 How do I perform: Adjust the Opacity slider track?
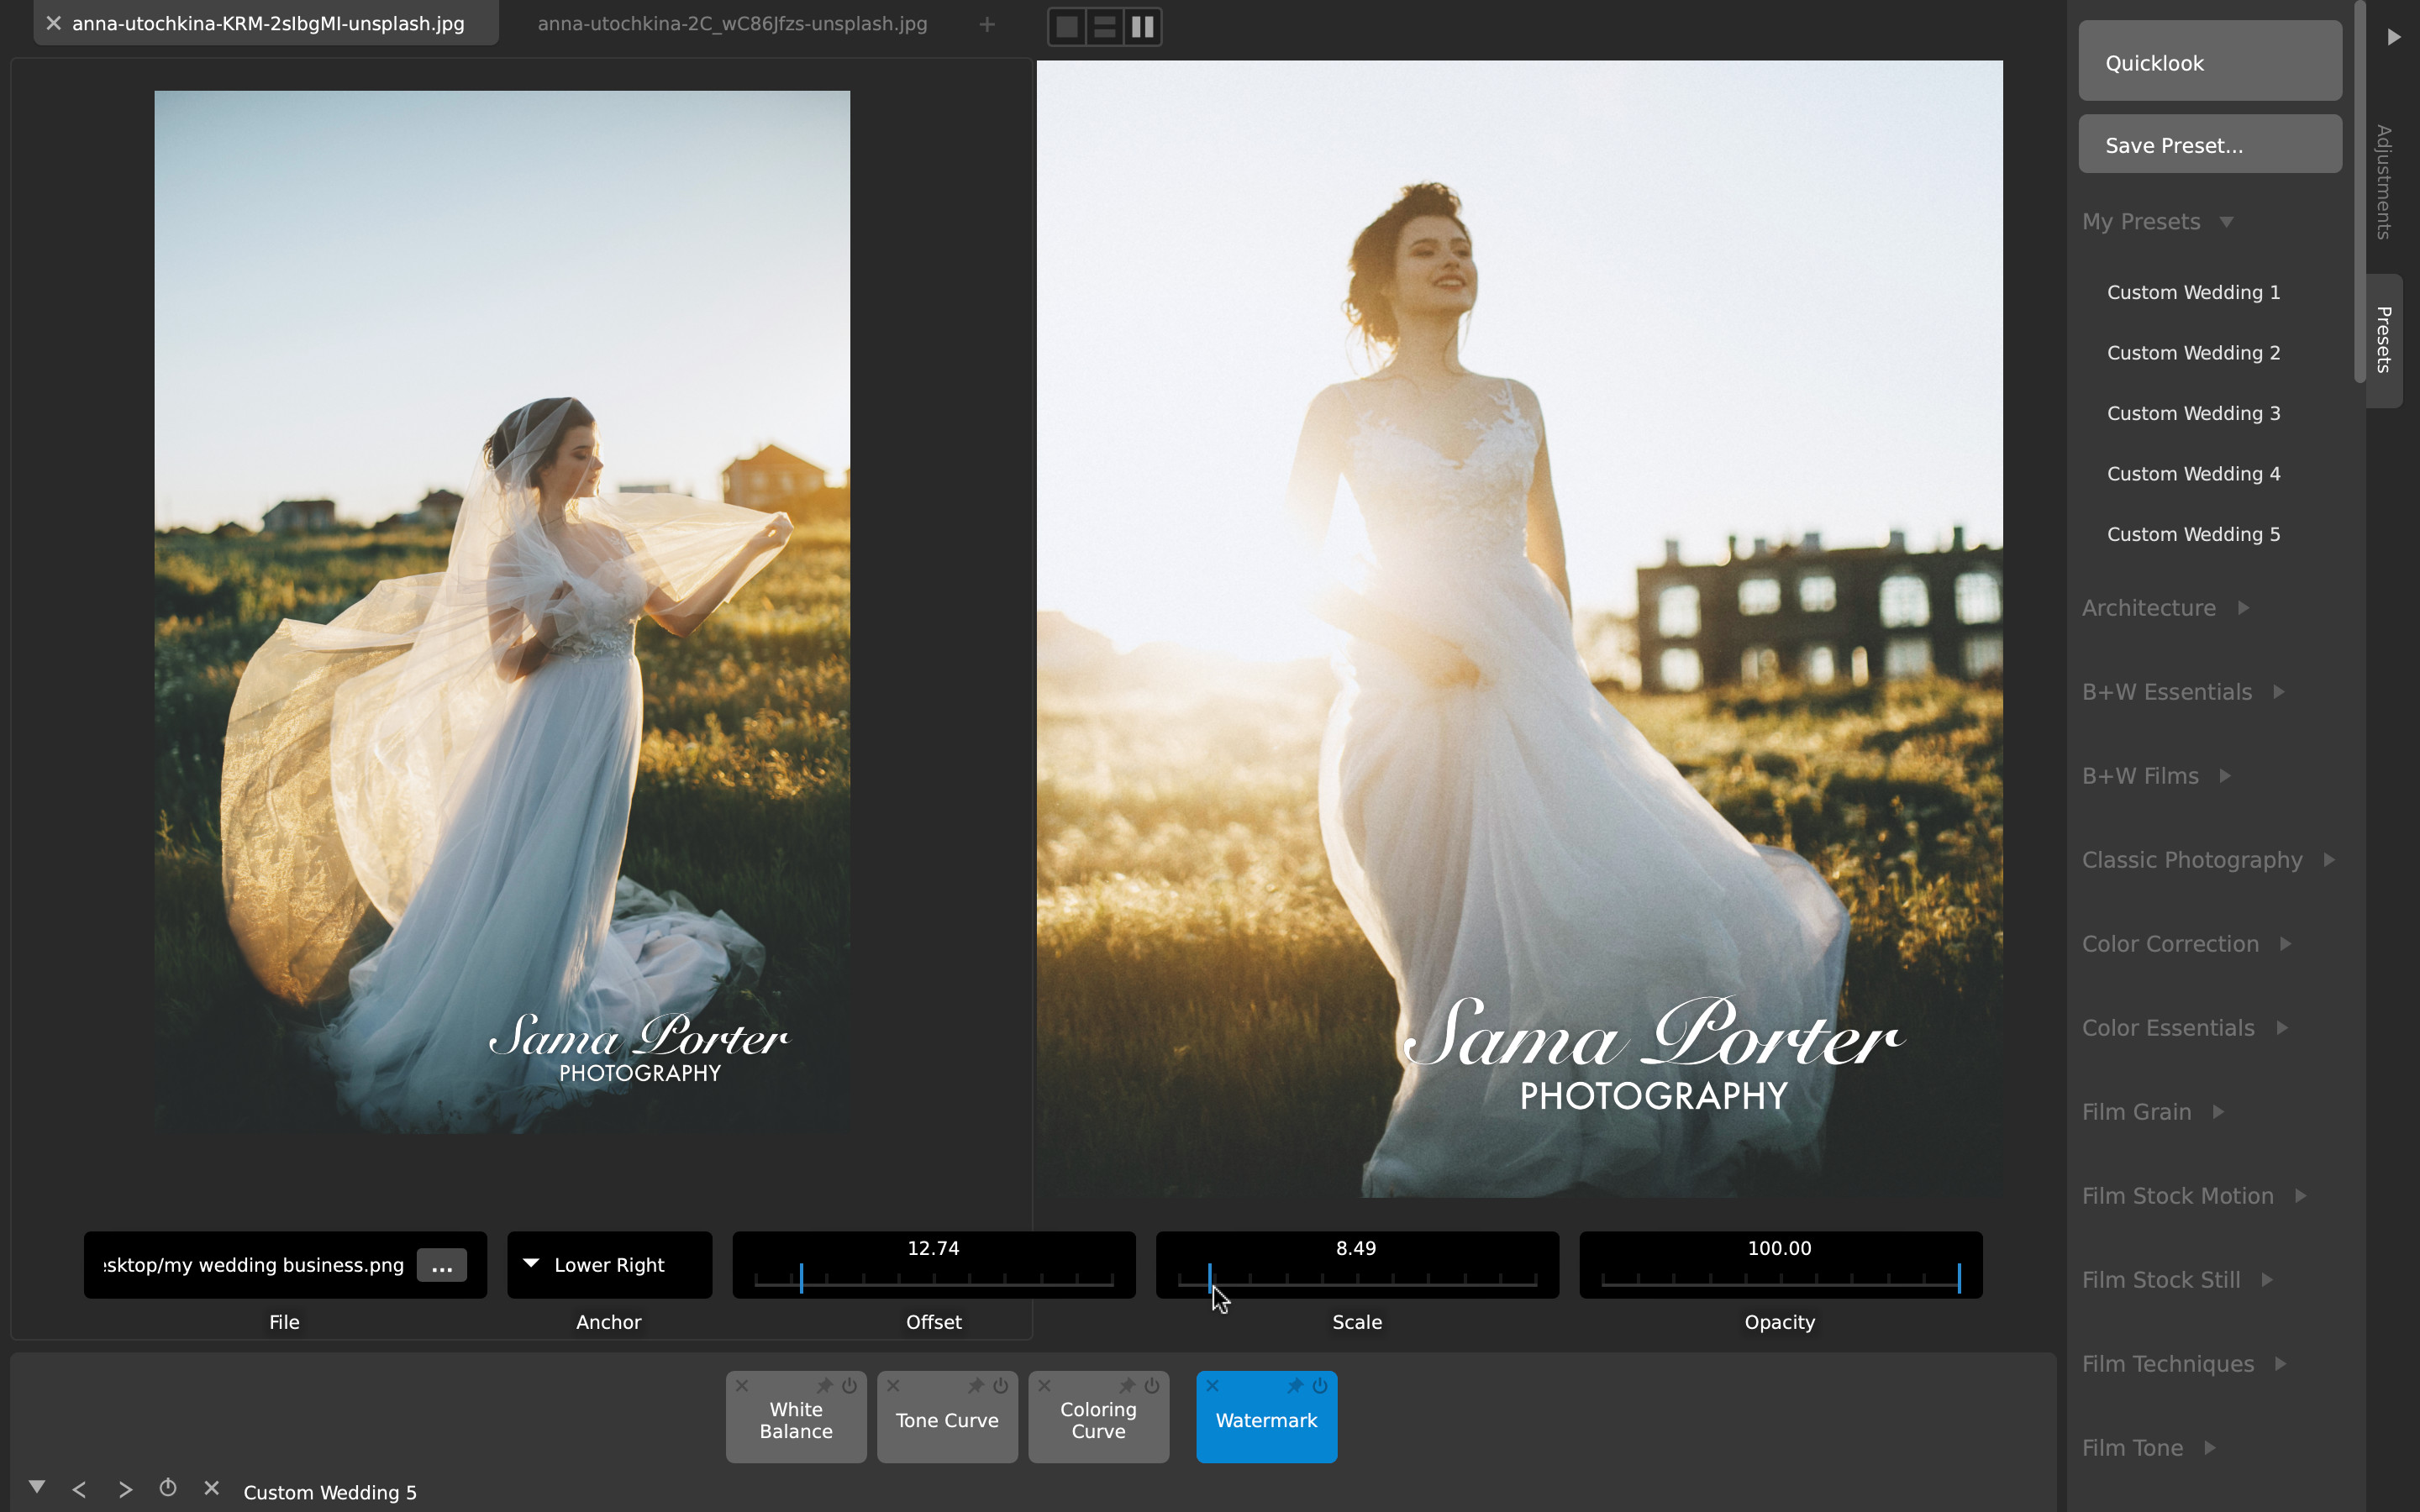click(x=1780, y=1278)
